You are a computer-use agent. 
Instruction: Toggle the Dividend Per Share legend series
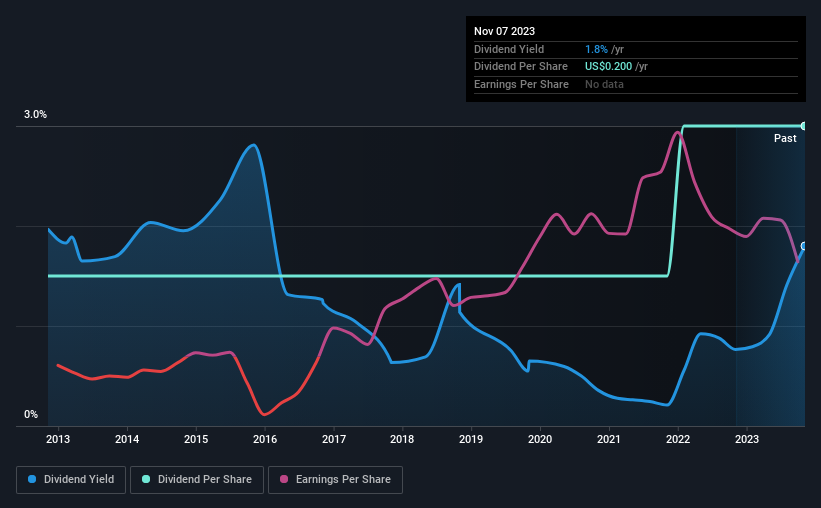point(202,480)
